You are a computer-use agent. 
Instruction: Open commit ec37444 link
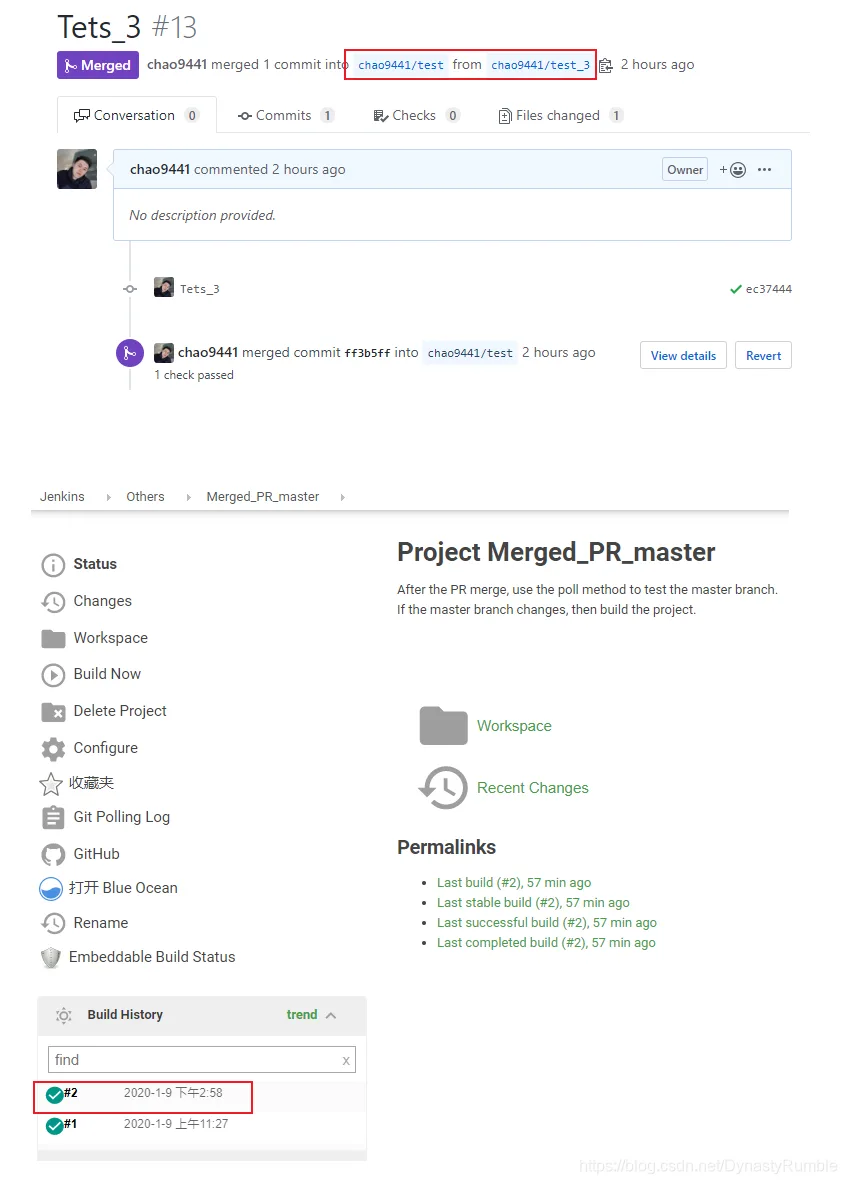tap(768, 289)
